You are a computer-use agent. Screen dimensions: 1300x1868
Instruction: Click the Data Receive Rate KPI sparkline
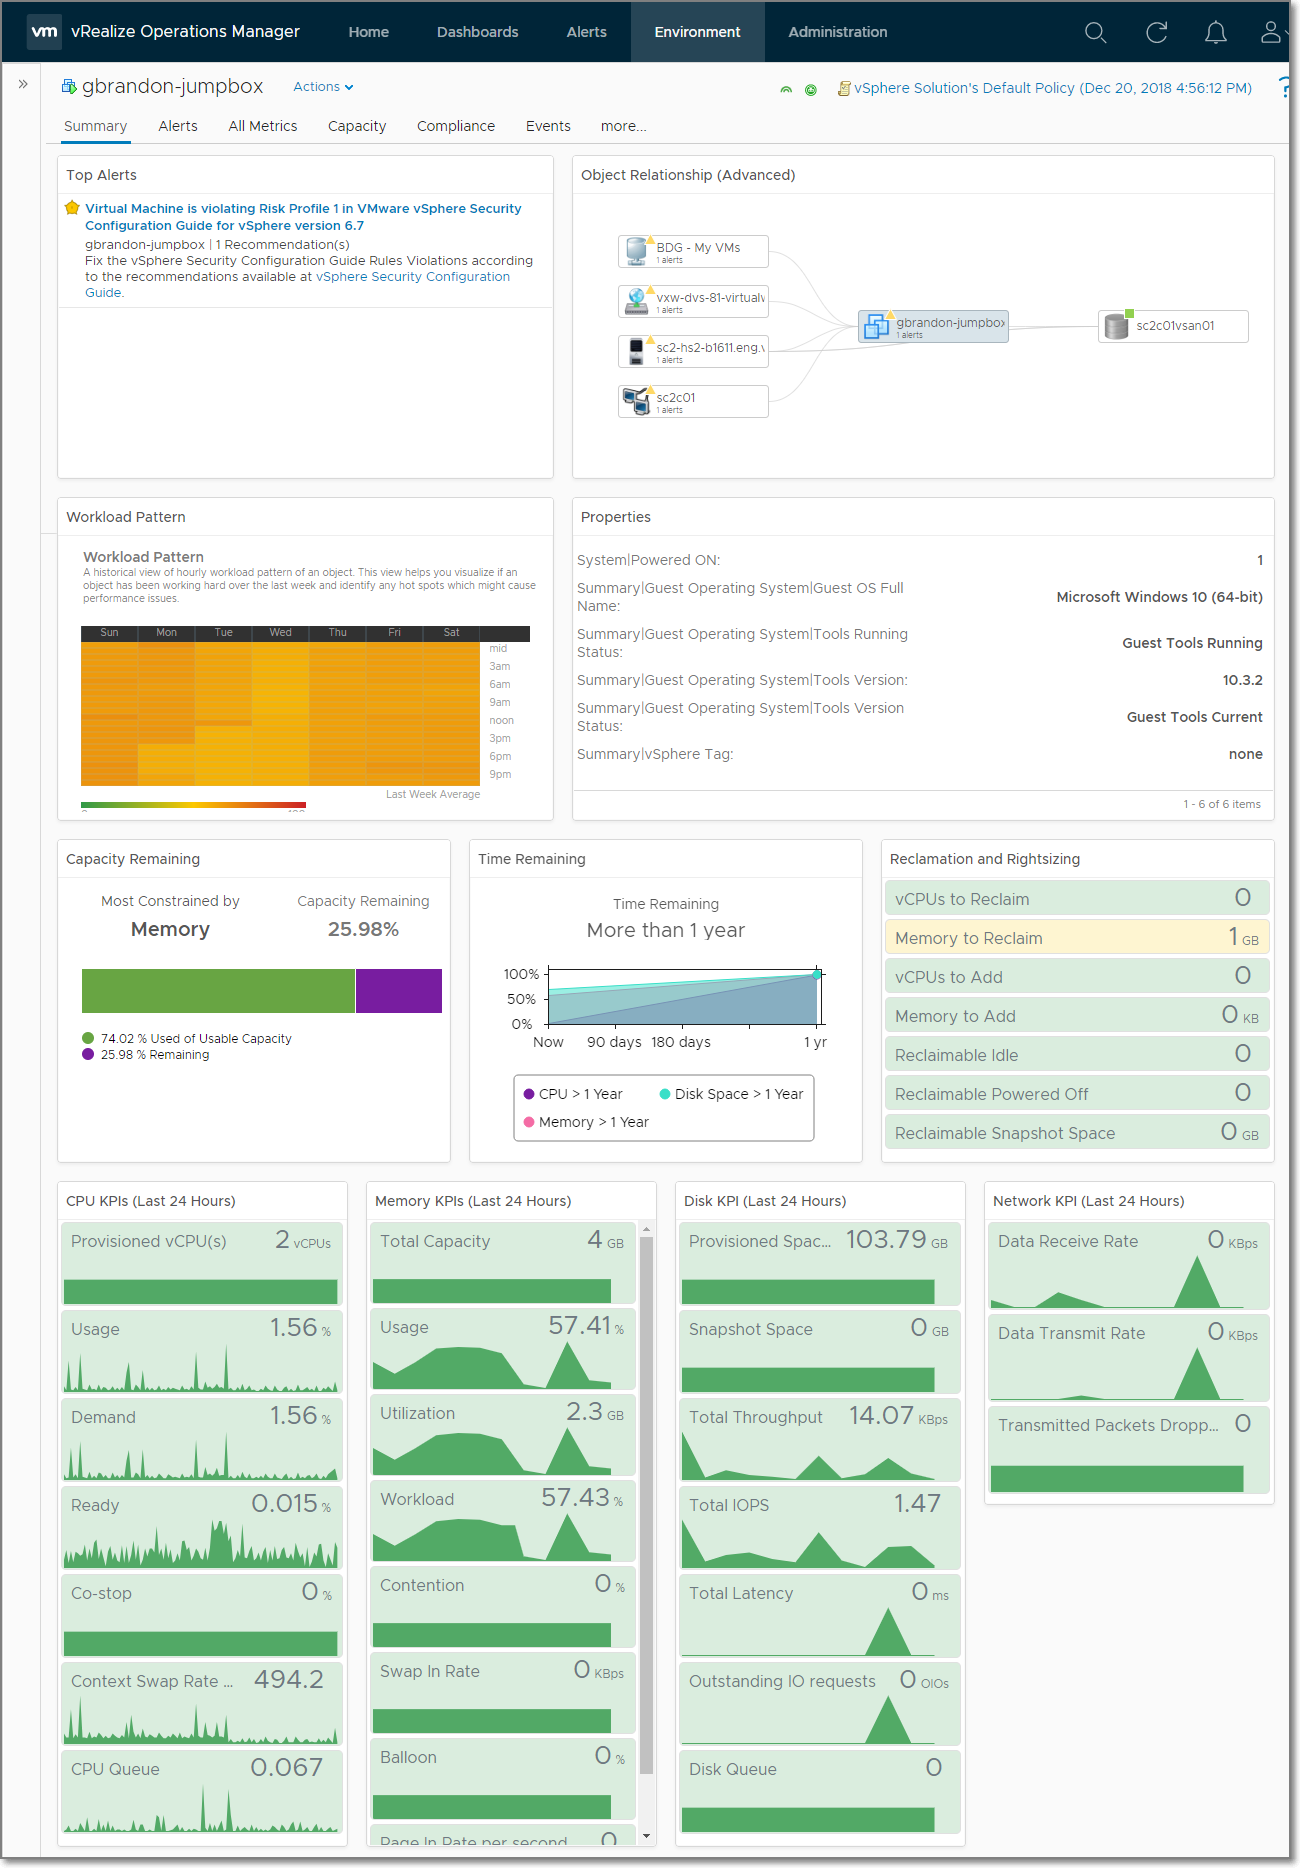click(x=1117, y=1284)
